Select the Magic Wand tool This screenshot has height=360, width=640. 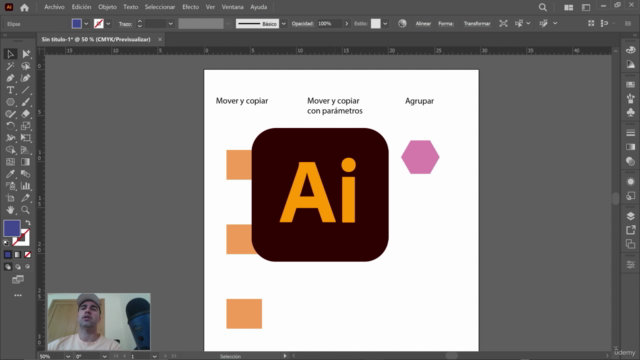coord(10,66)
